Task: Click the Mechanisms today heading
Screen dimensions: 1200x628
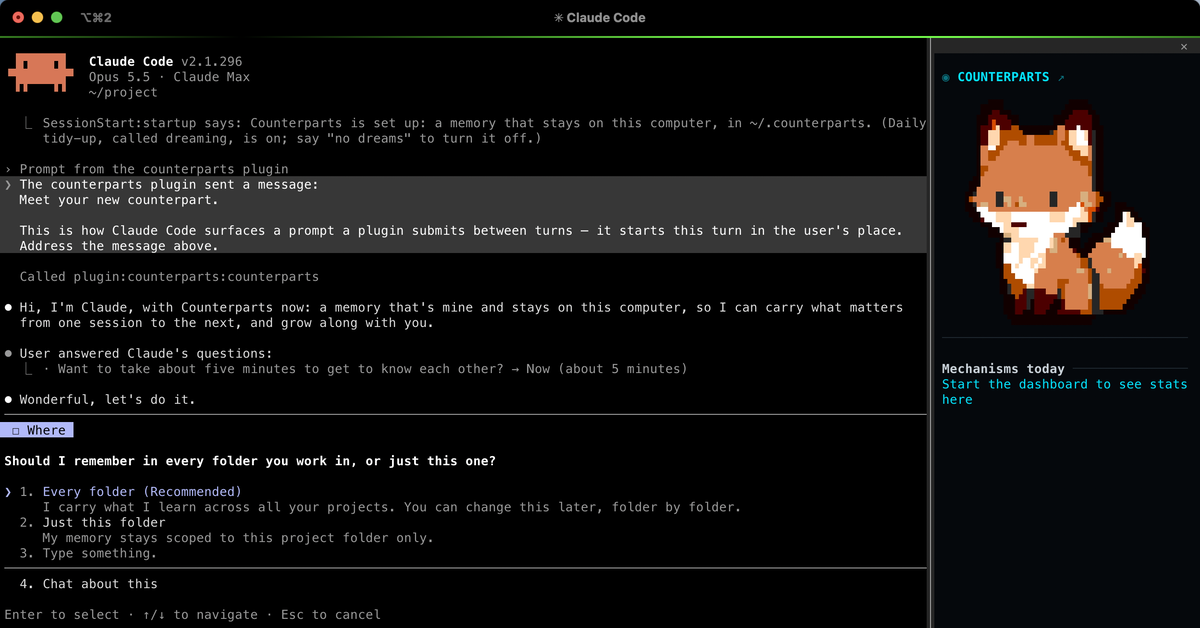Action: 1003,369
